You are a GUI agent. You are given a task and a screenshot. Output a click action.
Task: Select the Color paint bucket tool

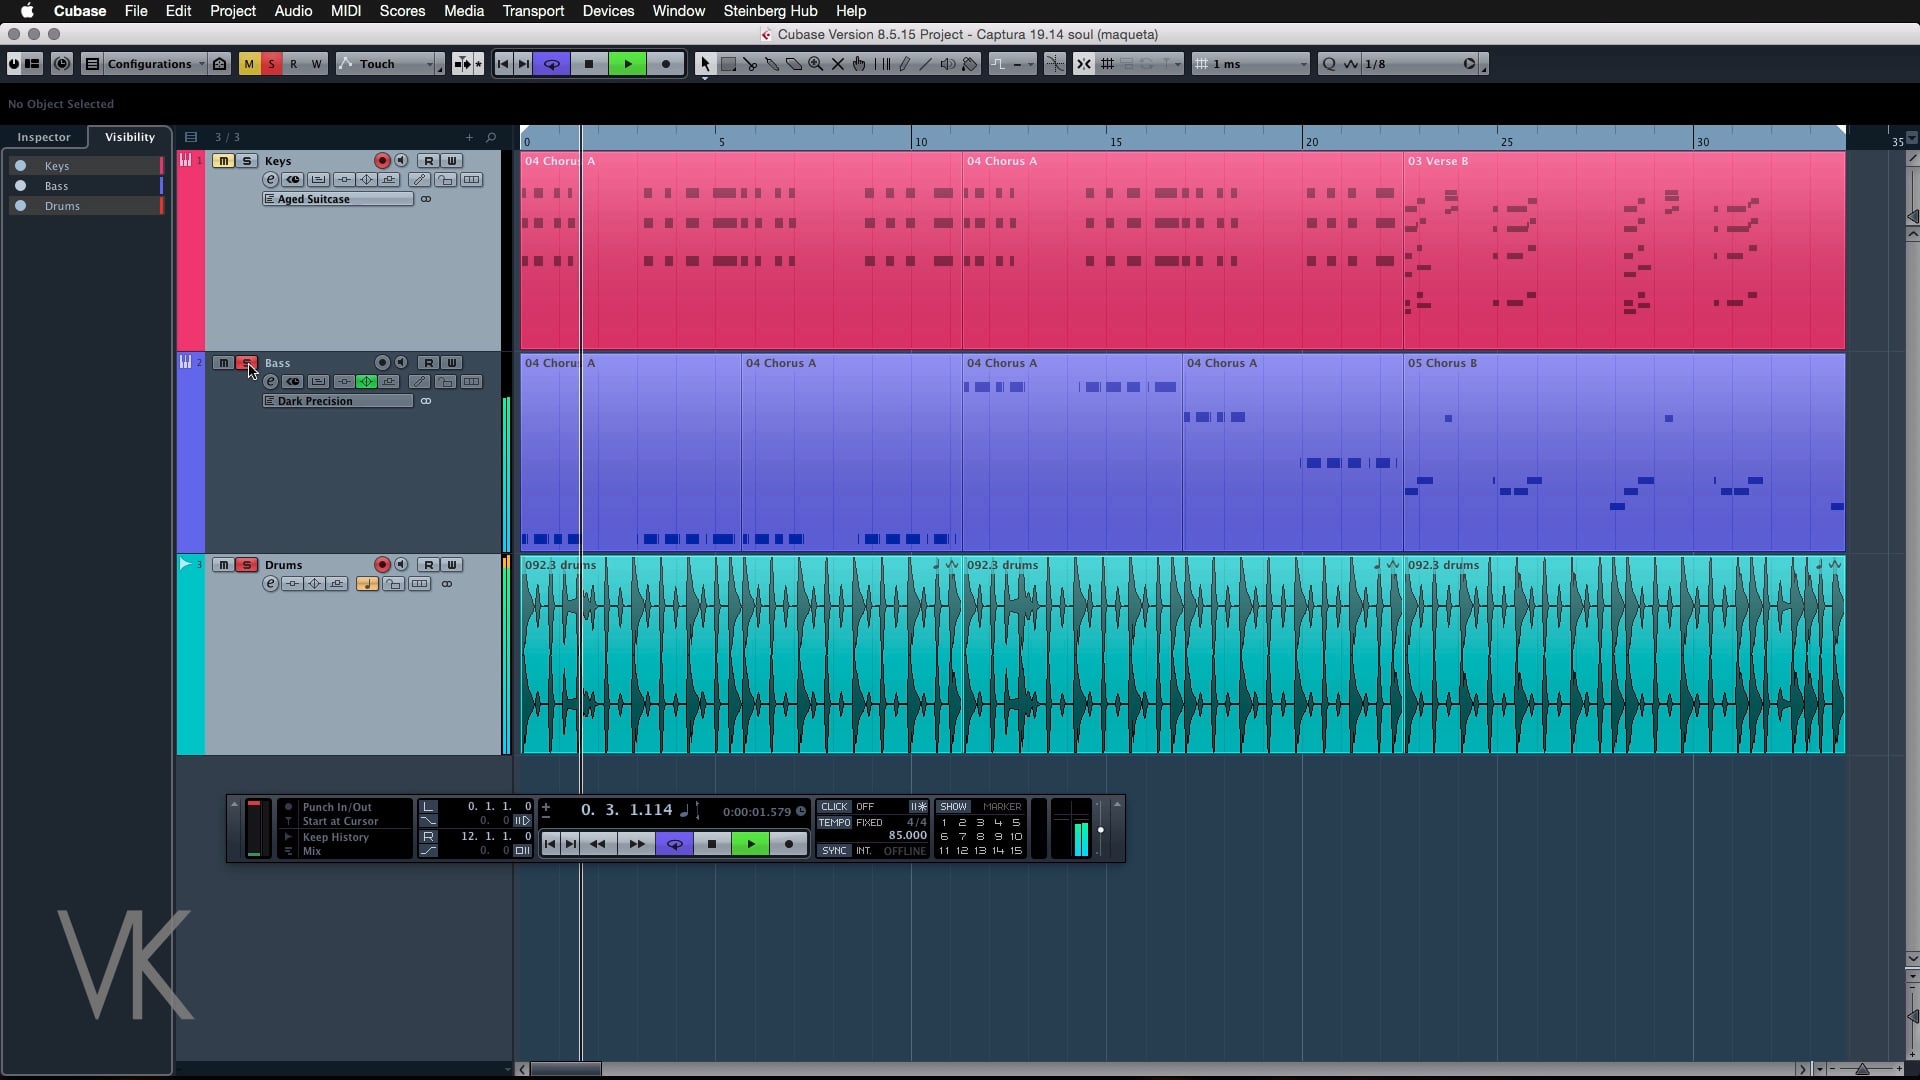970,64
